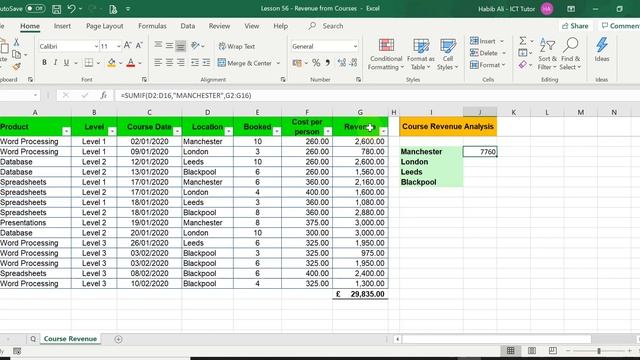
Task: Open the number format General dropdown
Action: pyautogui.click(x=355, y=47)
